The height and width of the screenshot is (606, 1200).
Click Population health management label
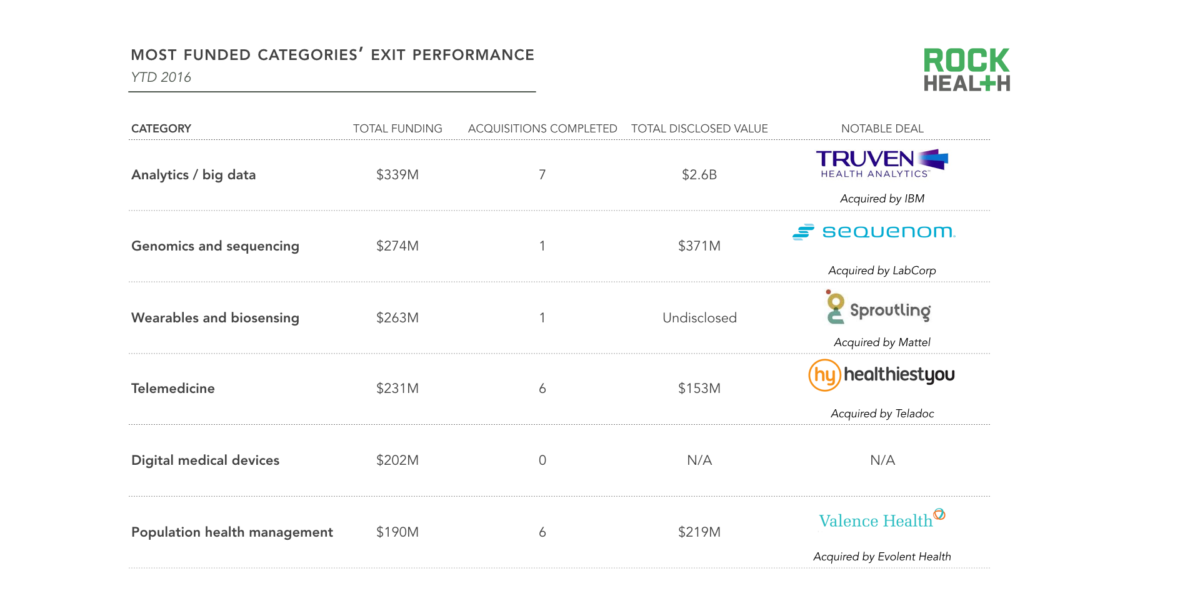pos(232,532)
